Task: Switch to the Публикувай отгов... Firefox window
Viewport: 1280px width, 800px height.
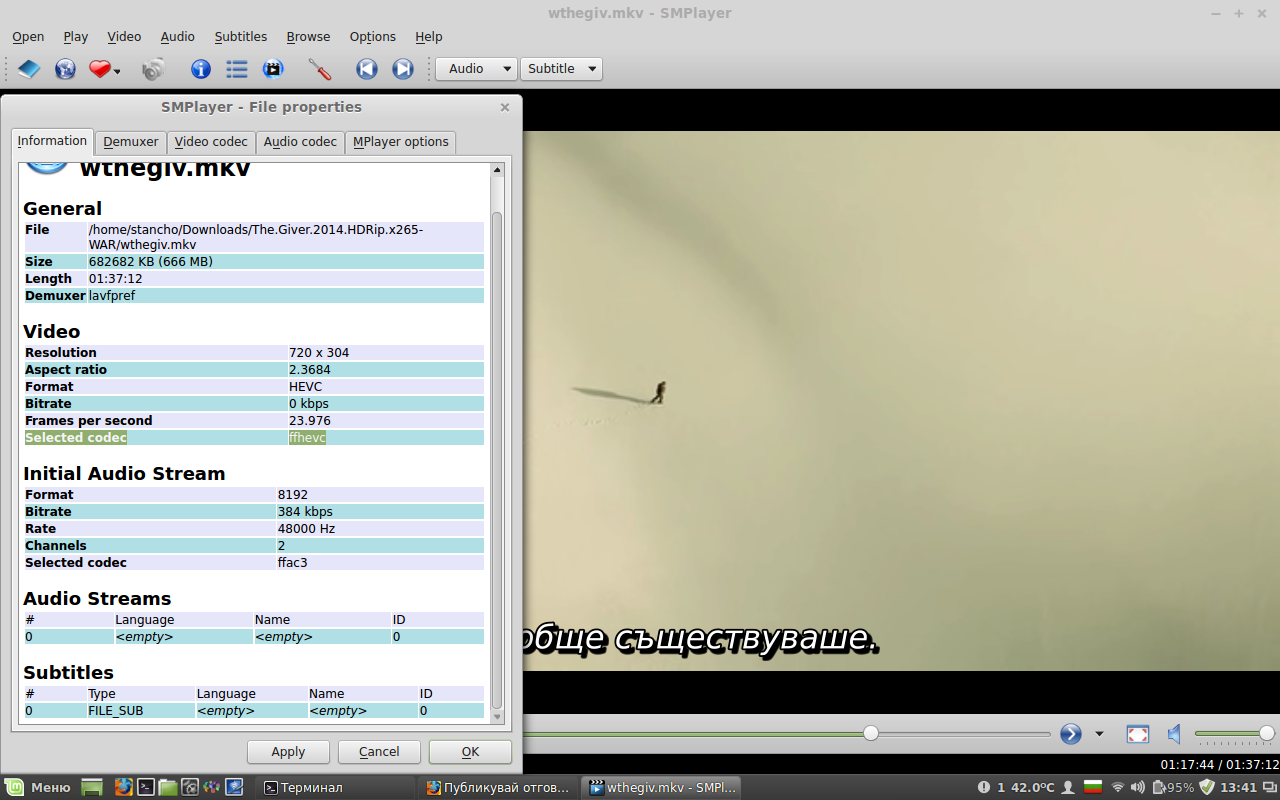Action: point(498,787)
